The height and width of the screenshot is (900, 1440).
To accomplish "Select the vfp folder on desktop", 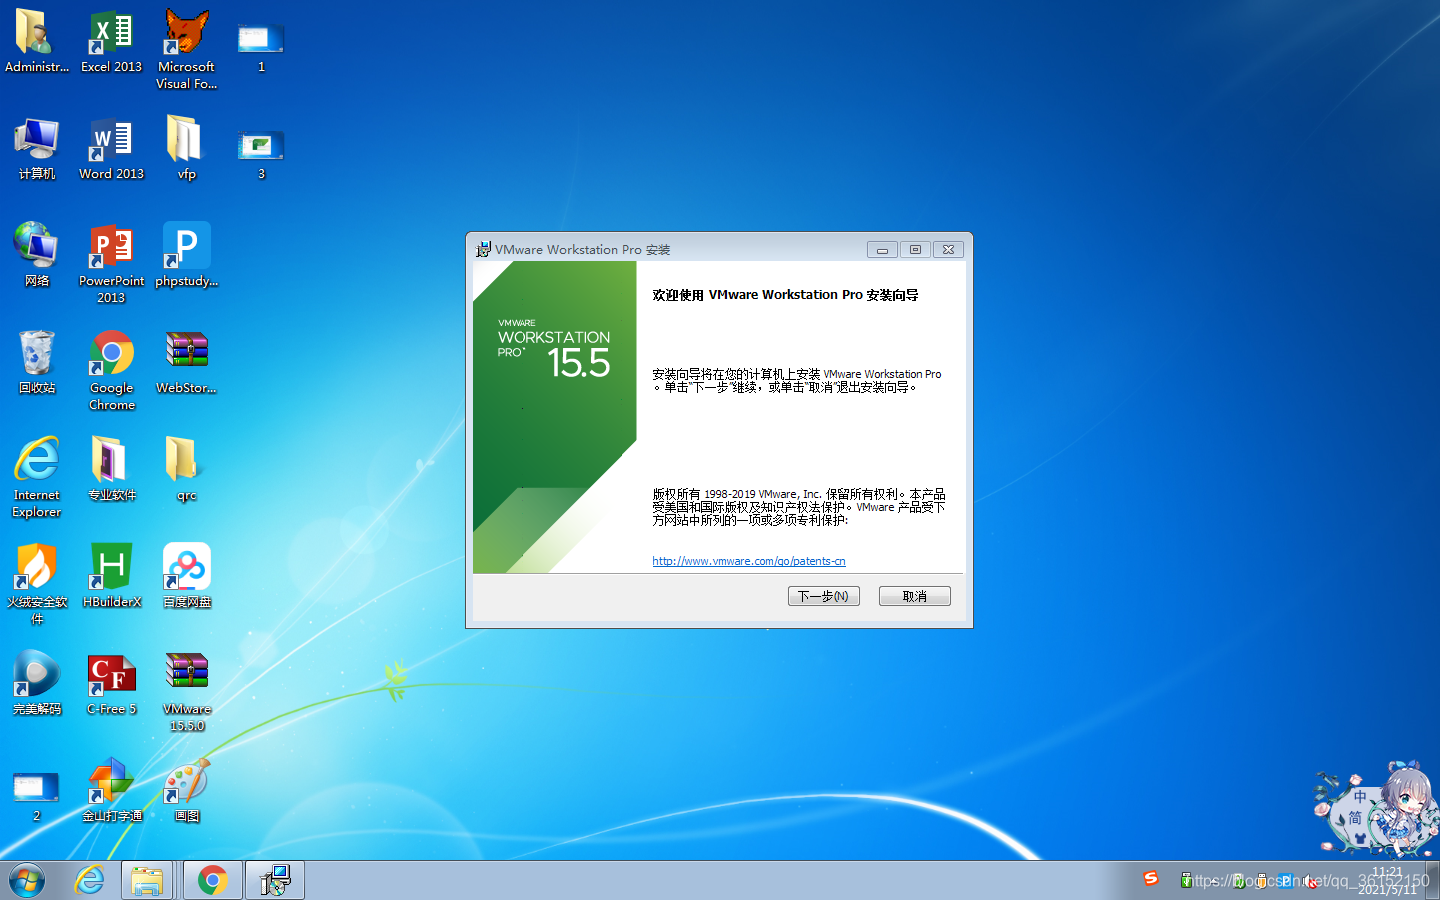I will coord(186,149).
